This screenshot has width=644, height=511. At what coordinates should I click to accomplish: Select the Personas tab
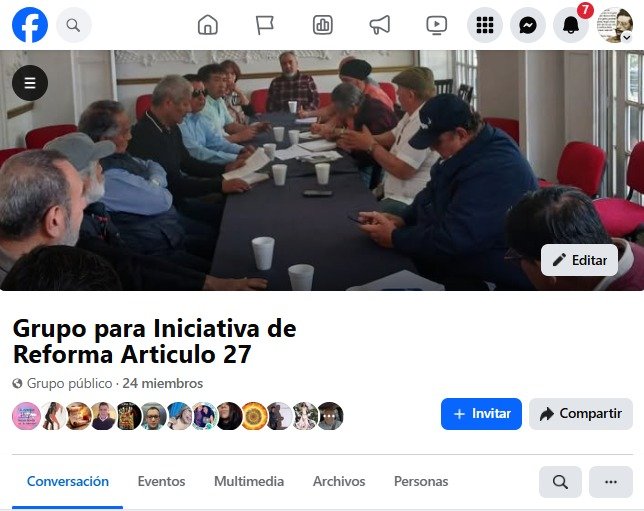[x=421, y=481]
